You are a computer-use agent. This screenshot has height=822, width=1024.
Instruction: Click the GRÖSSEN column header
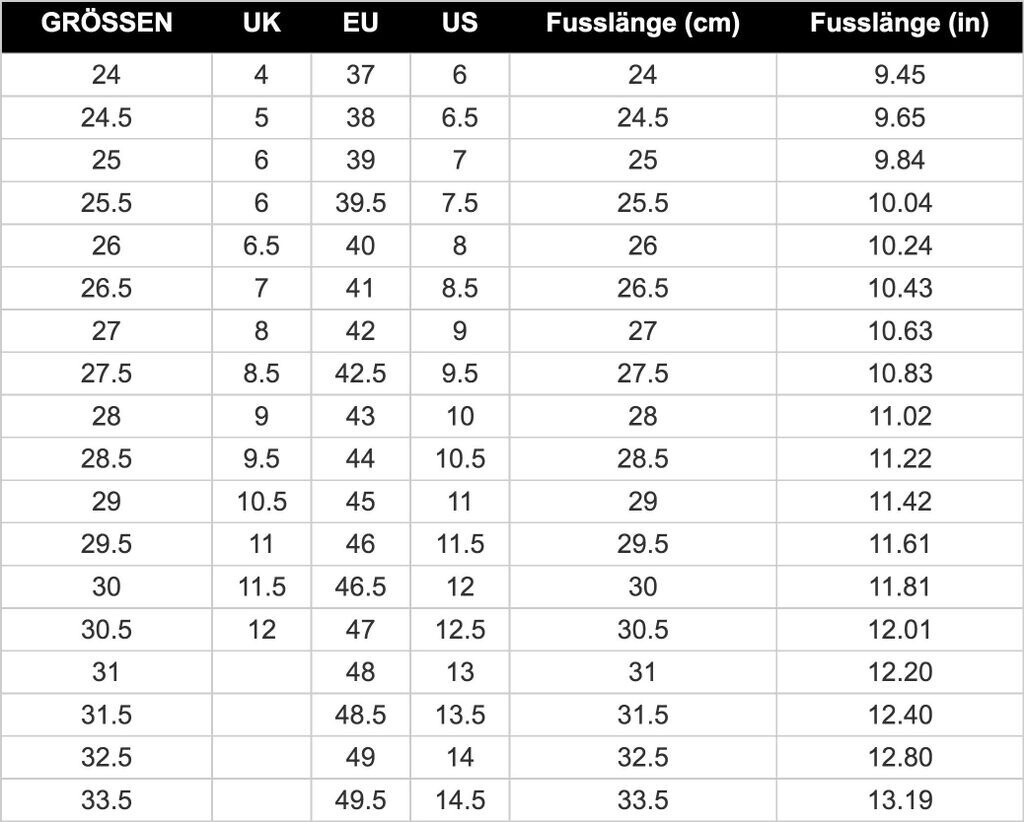(x=106, y=24)
